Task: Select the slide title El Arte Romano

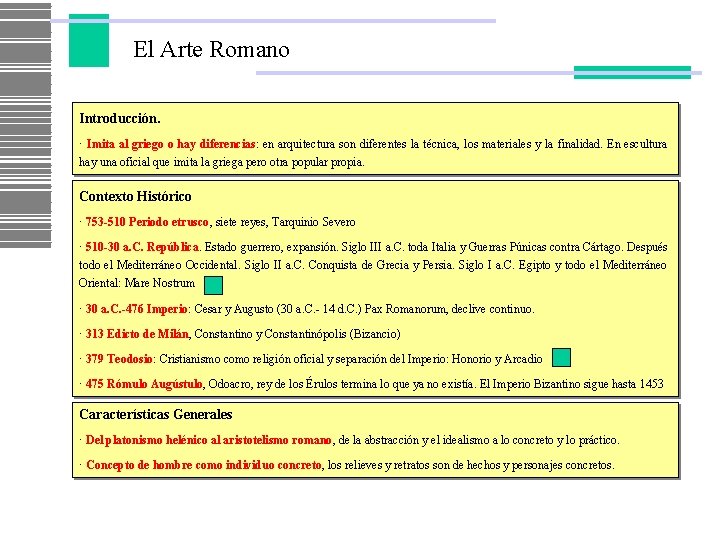Action: tap(211, 50)
